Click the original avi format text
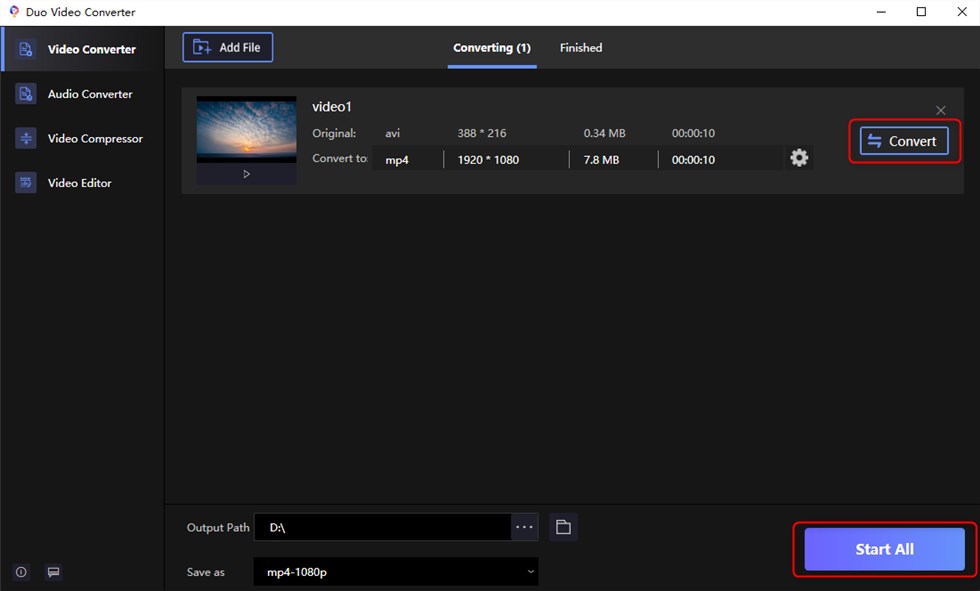Viewport: 980px width, 591px height. (x=392, y=133)
